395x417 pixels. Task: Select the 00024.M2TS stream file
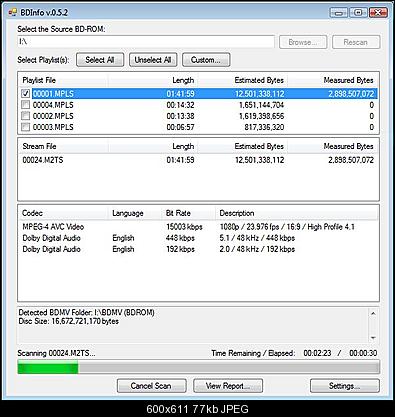tap(198, 160)
